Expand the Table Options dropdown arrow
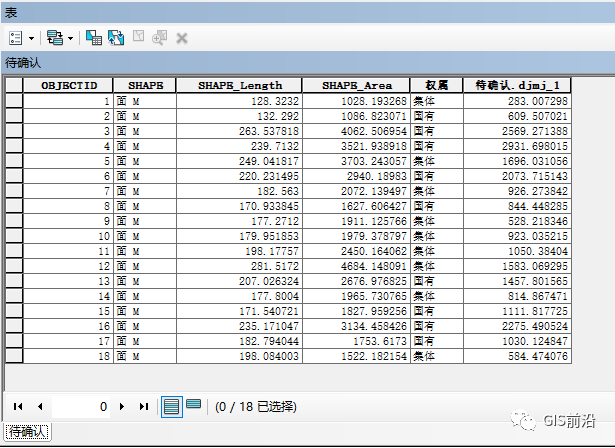 tap(31, 38)
